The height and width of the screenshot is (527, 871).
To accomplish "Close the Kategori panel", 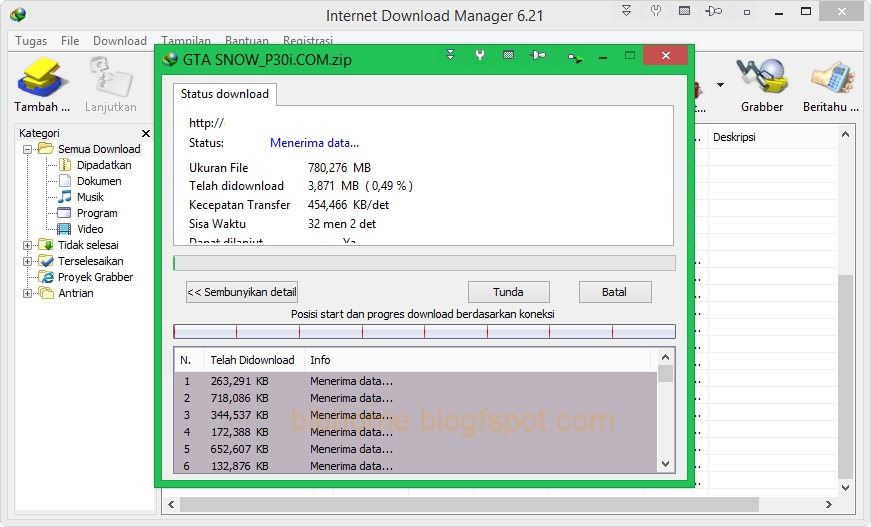I will [x=146, y=133].
